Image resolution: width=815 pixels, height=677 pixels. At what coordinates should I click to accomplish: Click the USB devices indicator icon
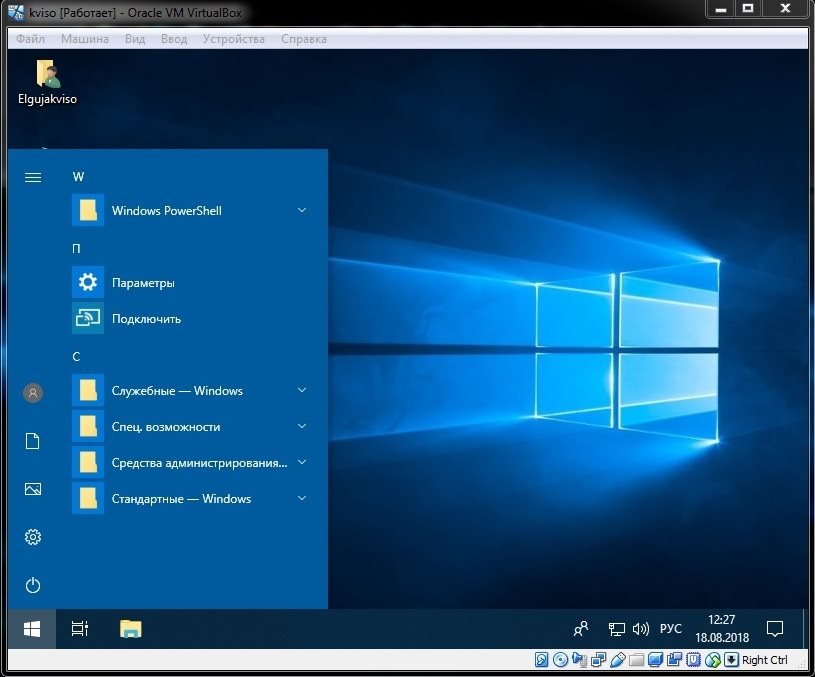(617, 660)
